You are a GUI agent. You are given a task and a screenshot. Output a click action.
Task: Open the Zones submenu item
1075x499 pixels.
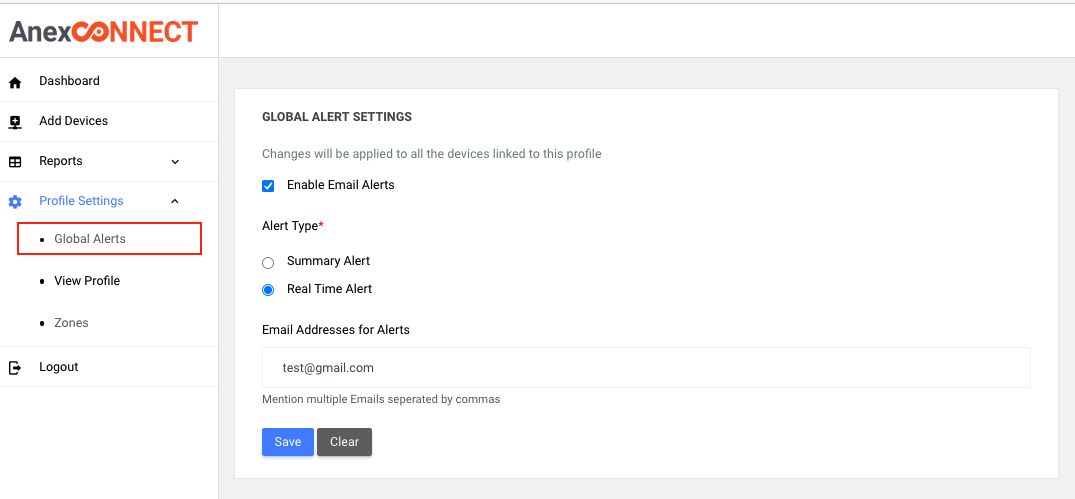pos(71,323)
